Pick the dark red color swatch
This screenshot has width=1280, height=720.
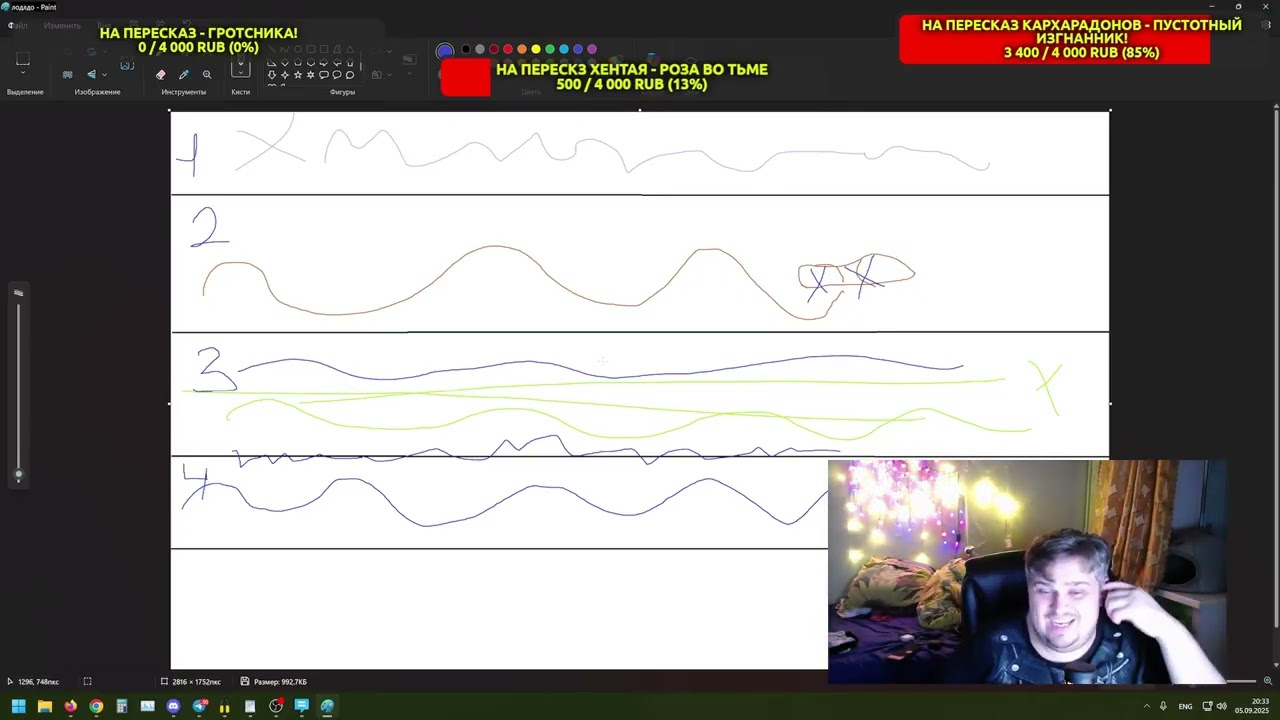click(494, 49)
